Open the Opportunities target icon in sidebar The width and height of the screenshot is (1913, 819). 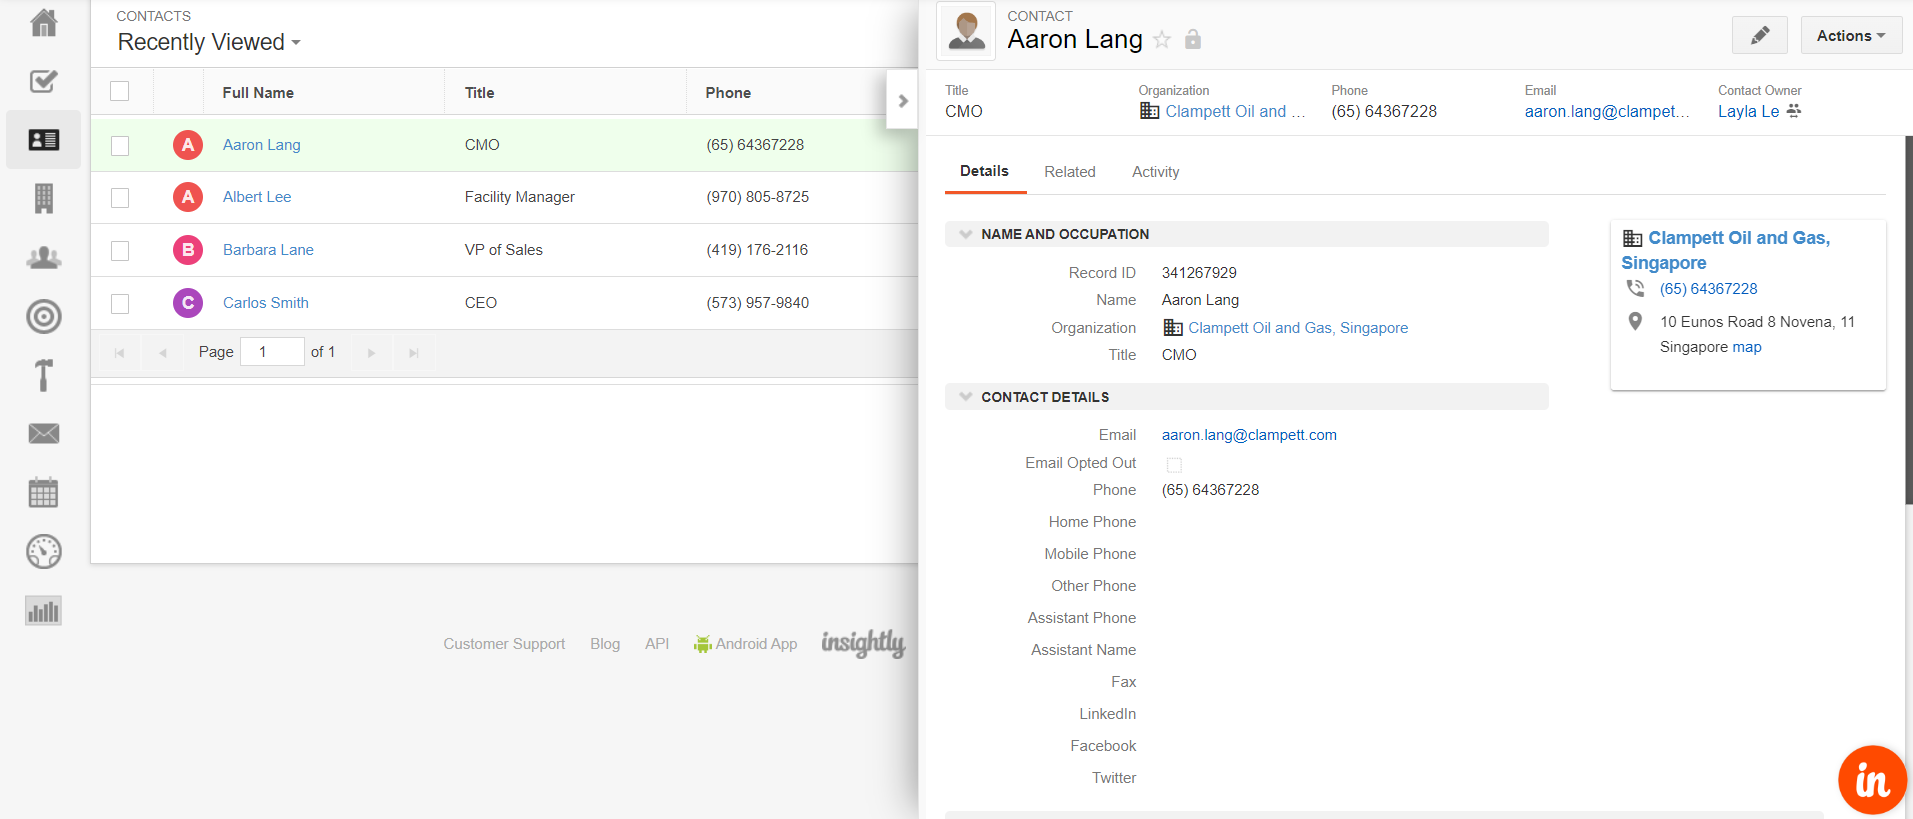[43, 317]
